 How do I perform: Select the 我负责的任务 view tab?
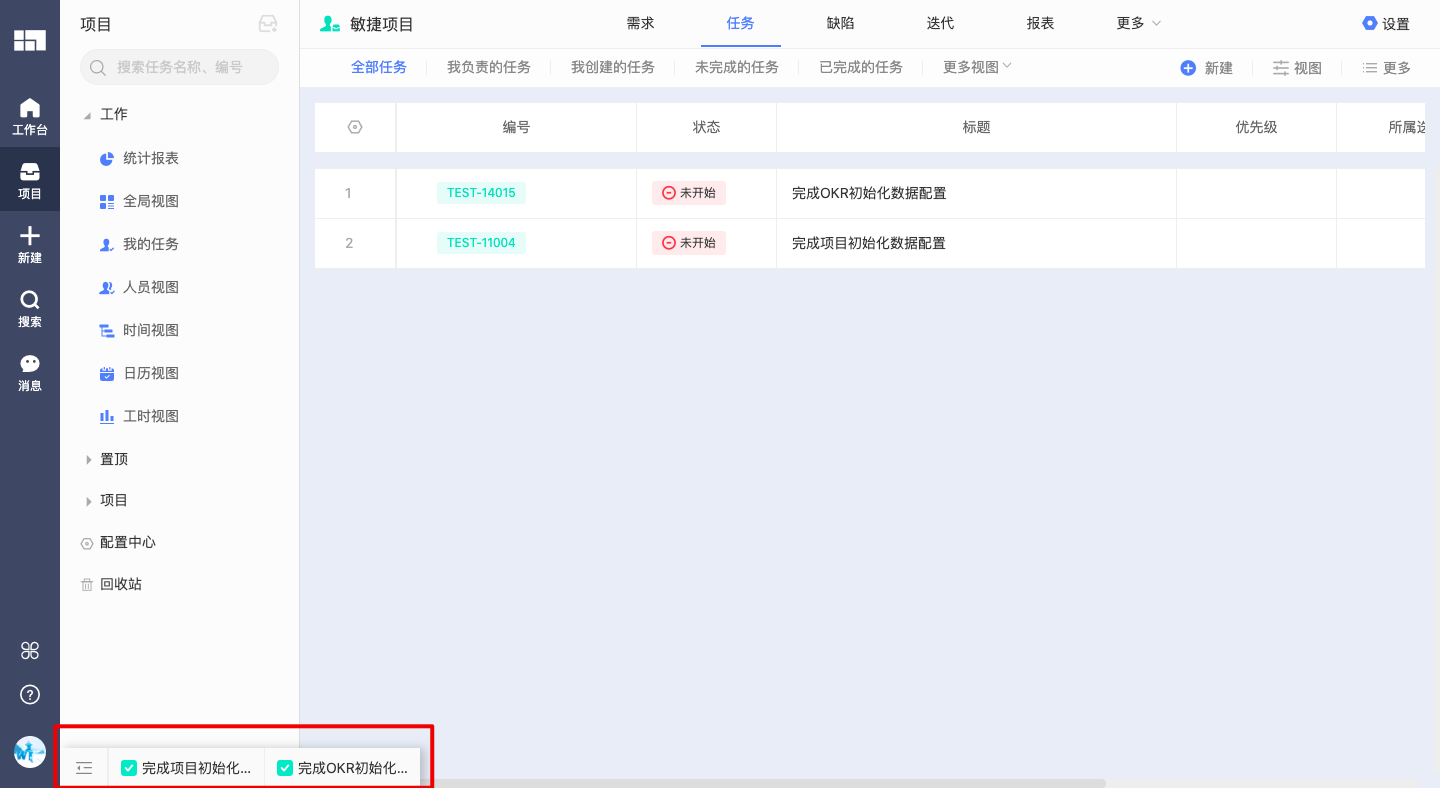(488, 67)
